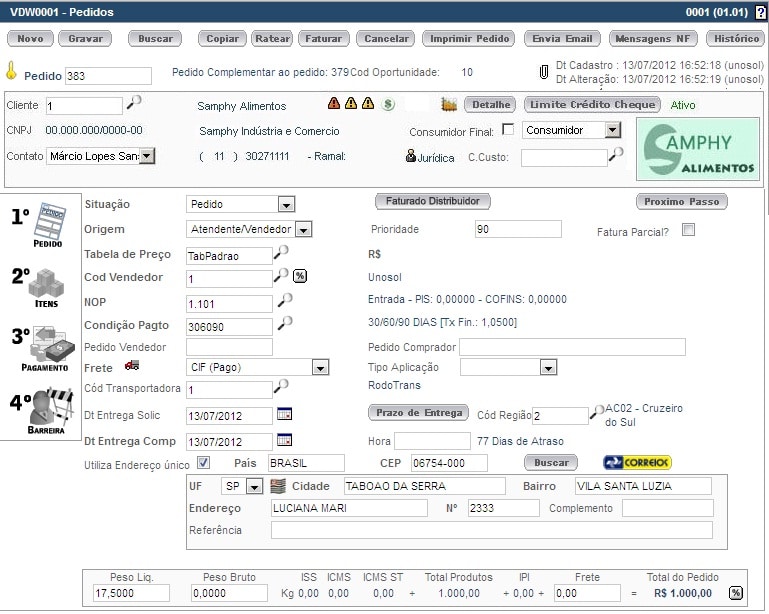769x614 pixels.
Task: Click the paperclip attachment icon
Action: click(x=544, y=72)
